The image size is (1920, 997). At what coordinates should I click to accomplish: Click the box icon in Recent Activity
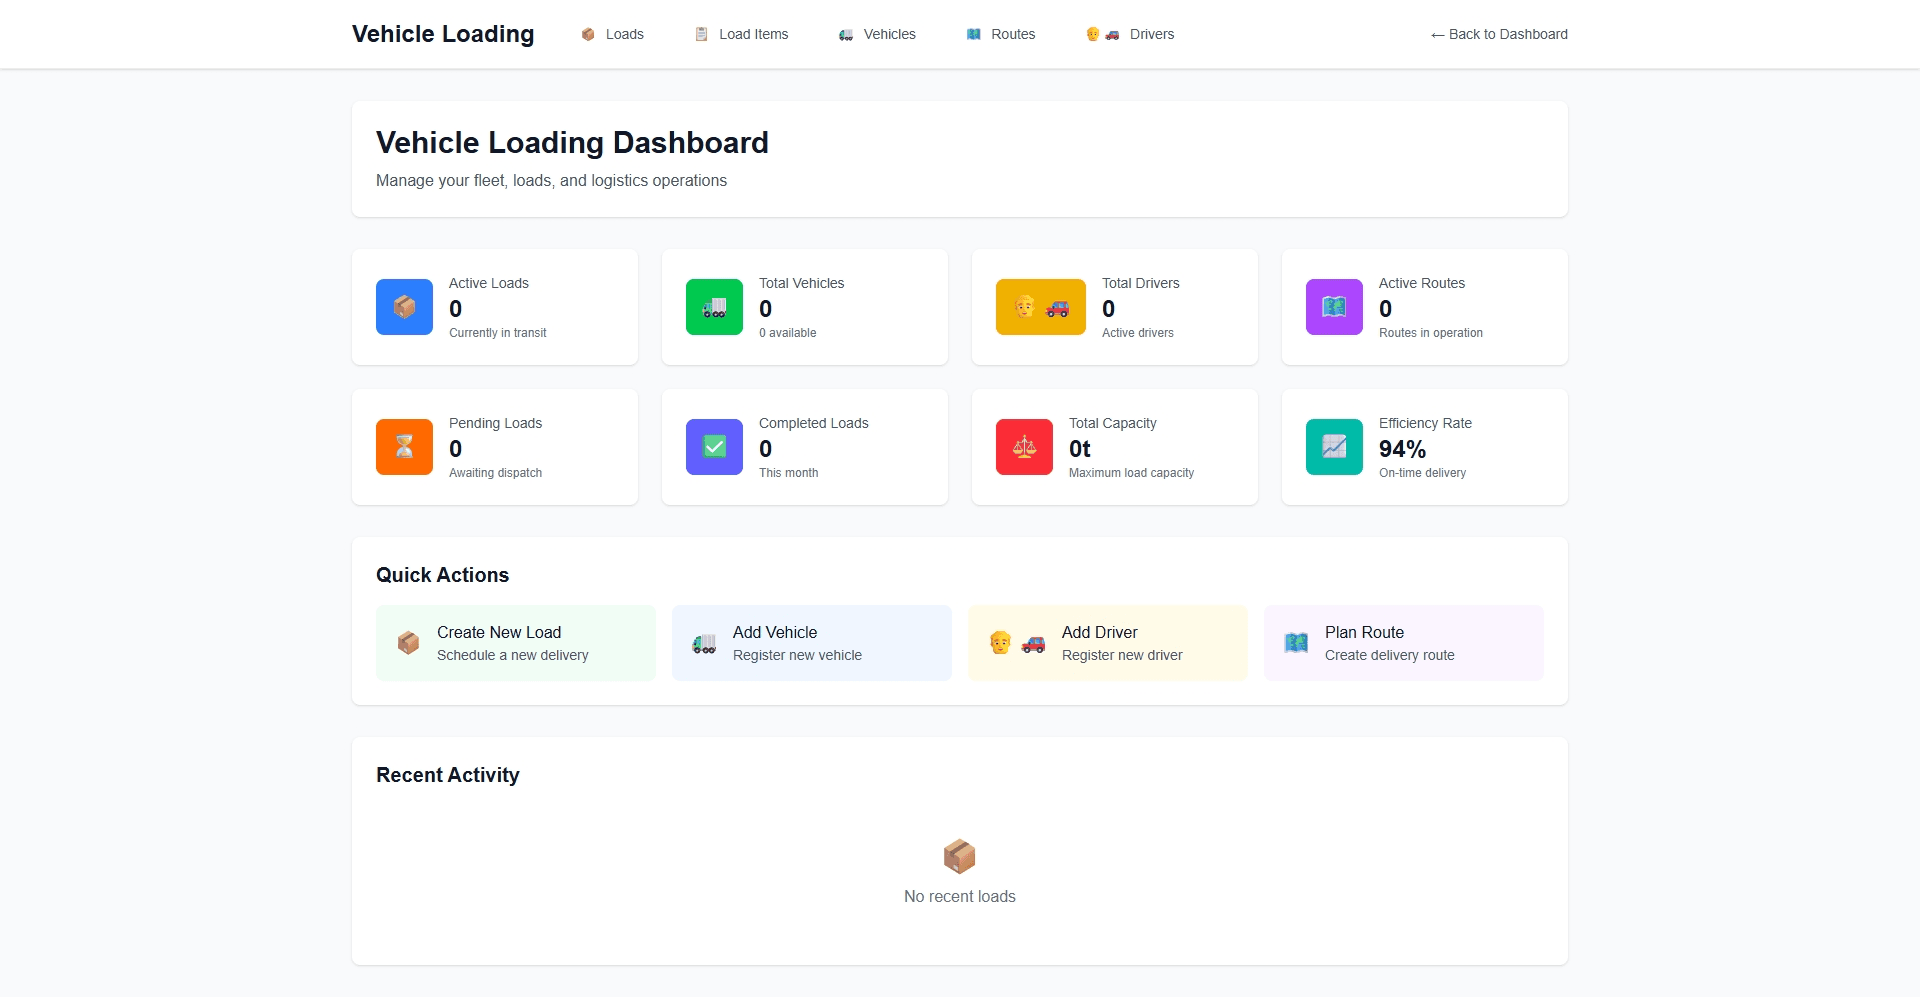click(x=959, y=856)
